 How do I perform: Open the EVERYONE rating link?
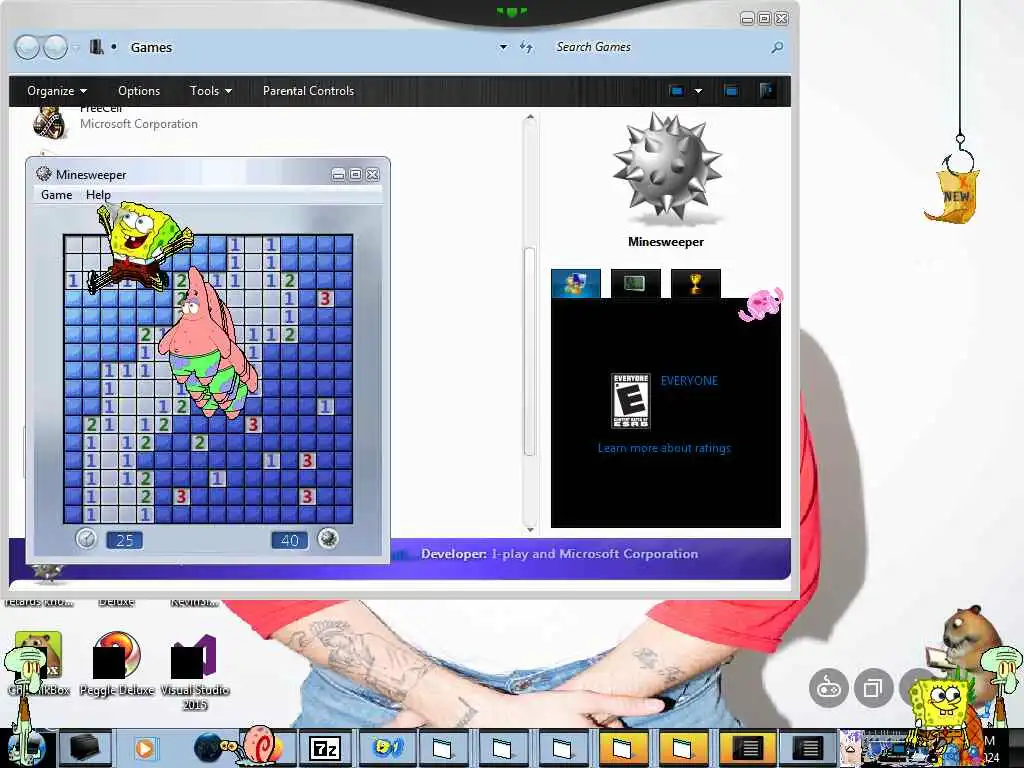pyautogui.click(x=689, y=381)
